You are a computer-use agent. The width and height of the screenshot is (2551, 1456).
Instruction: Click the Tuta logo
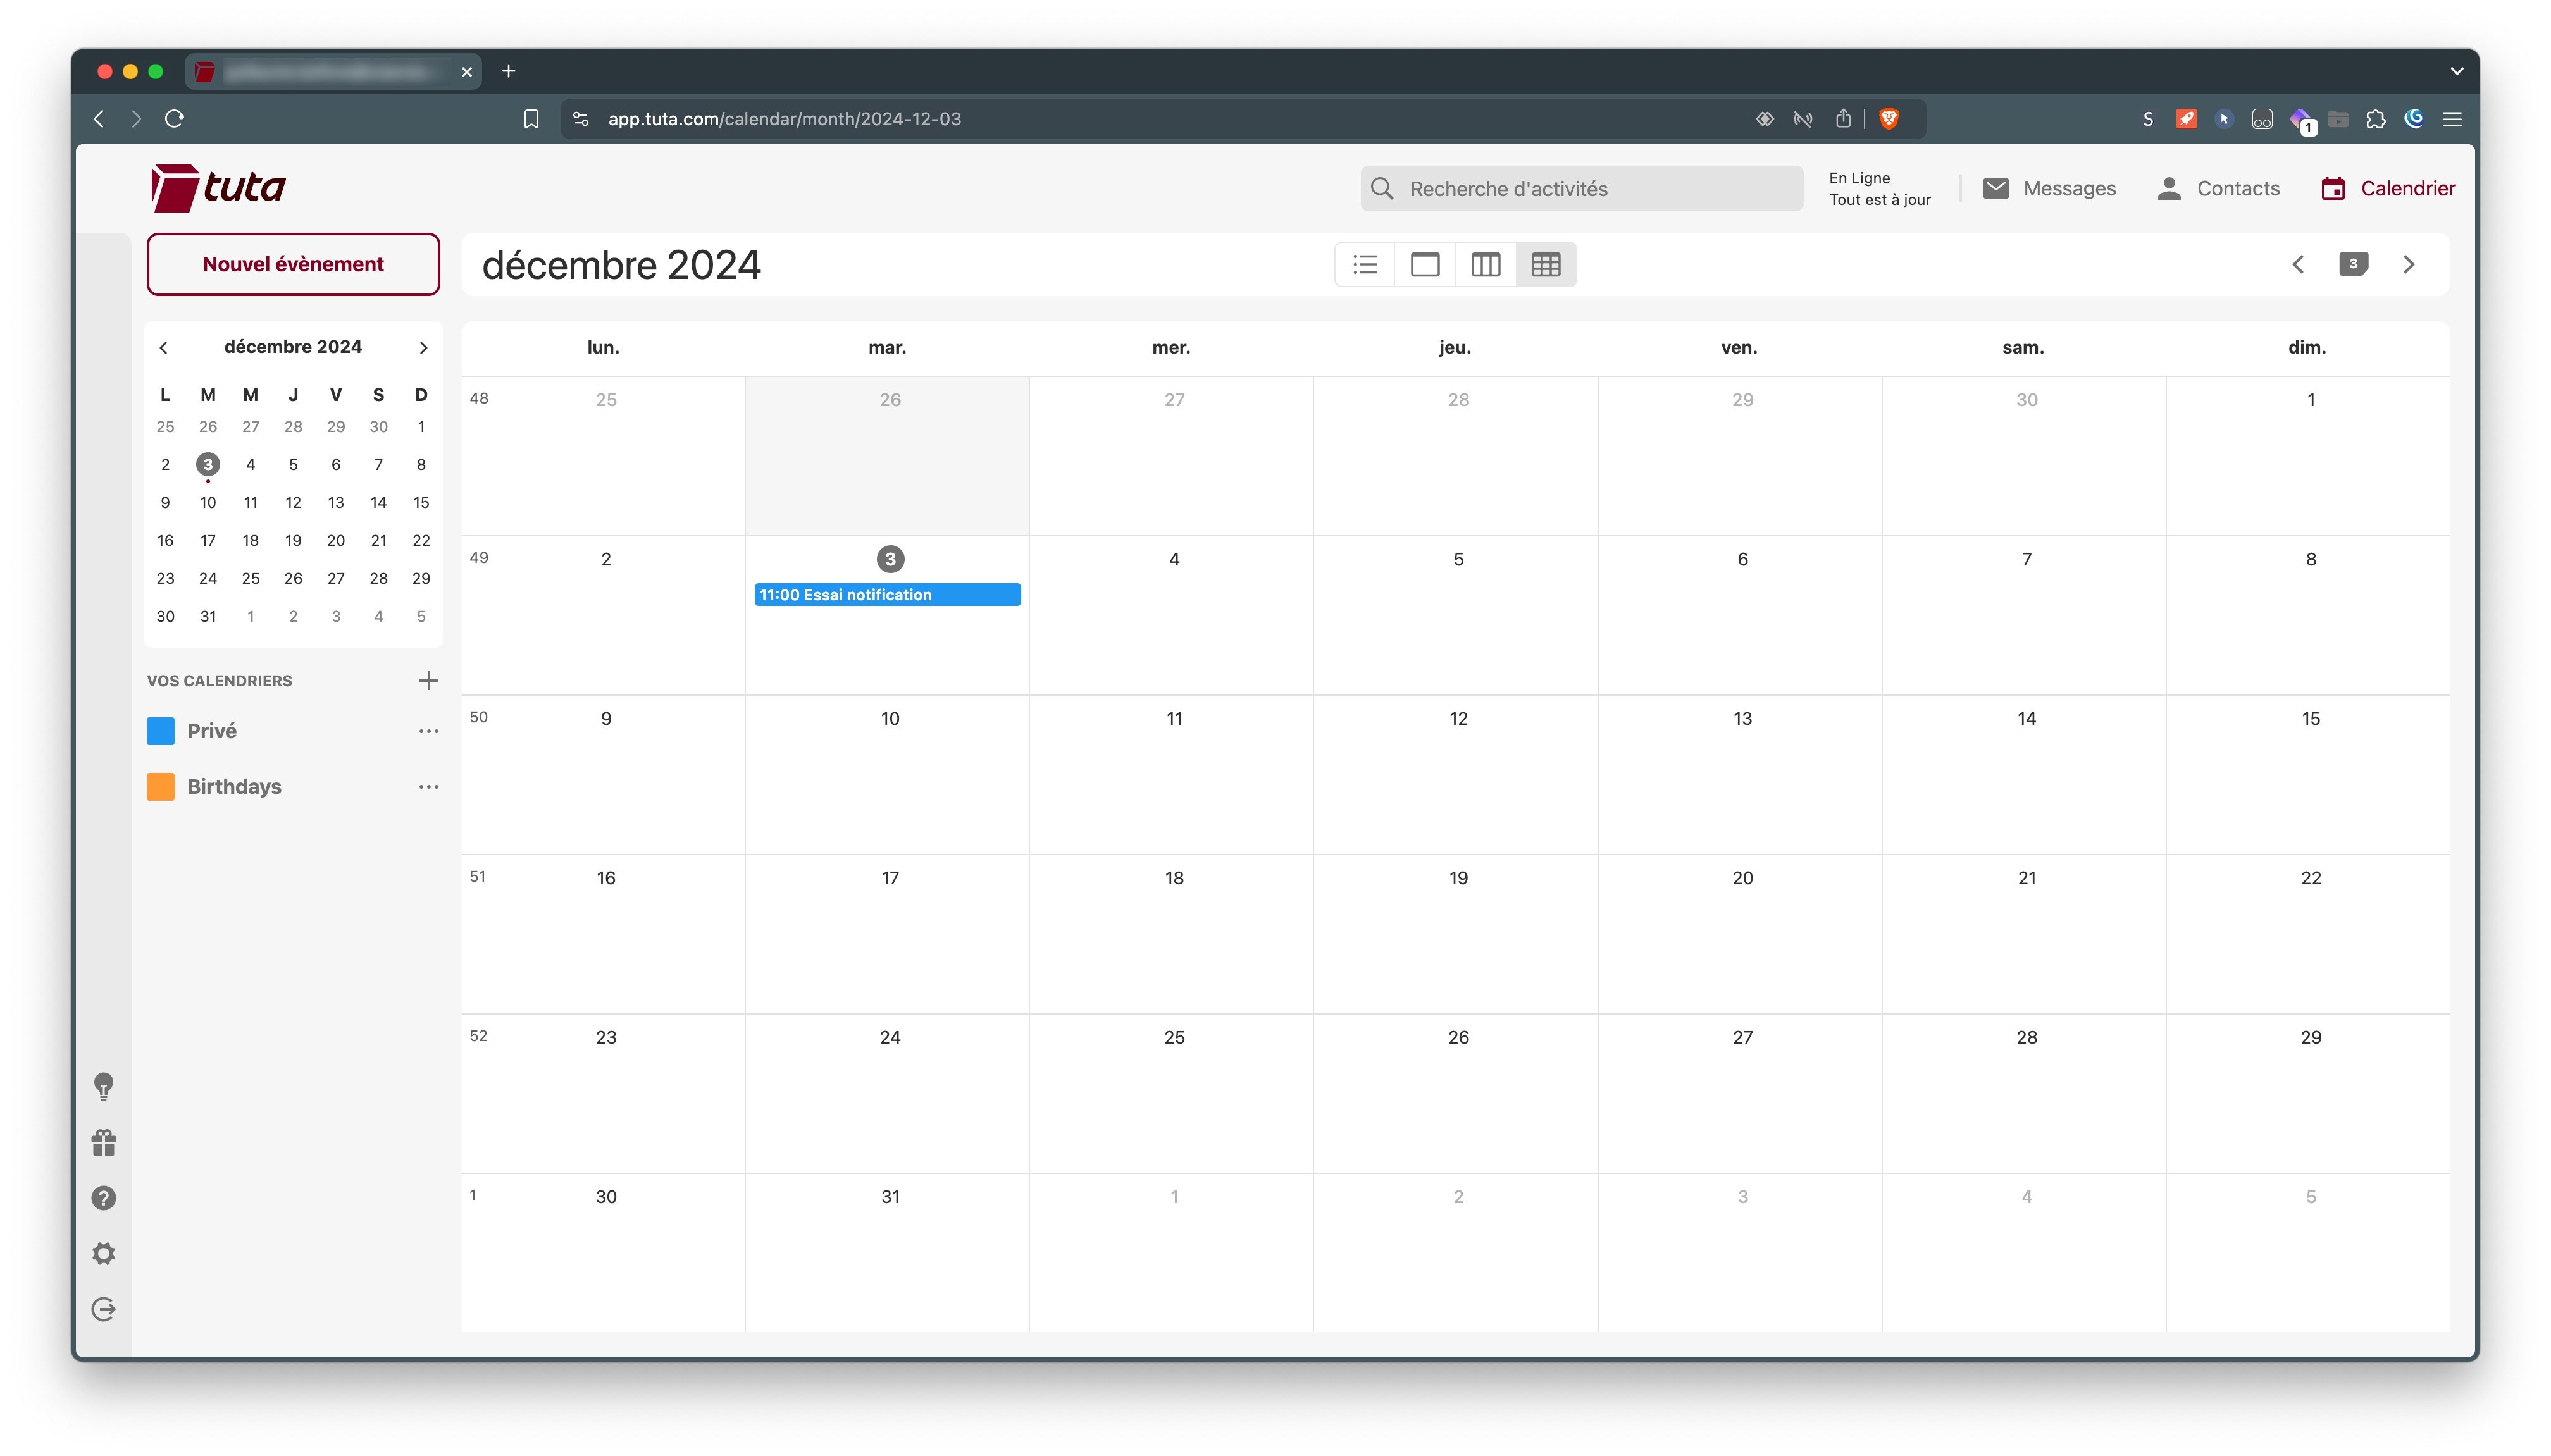[x=218, y=188]
